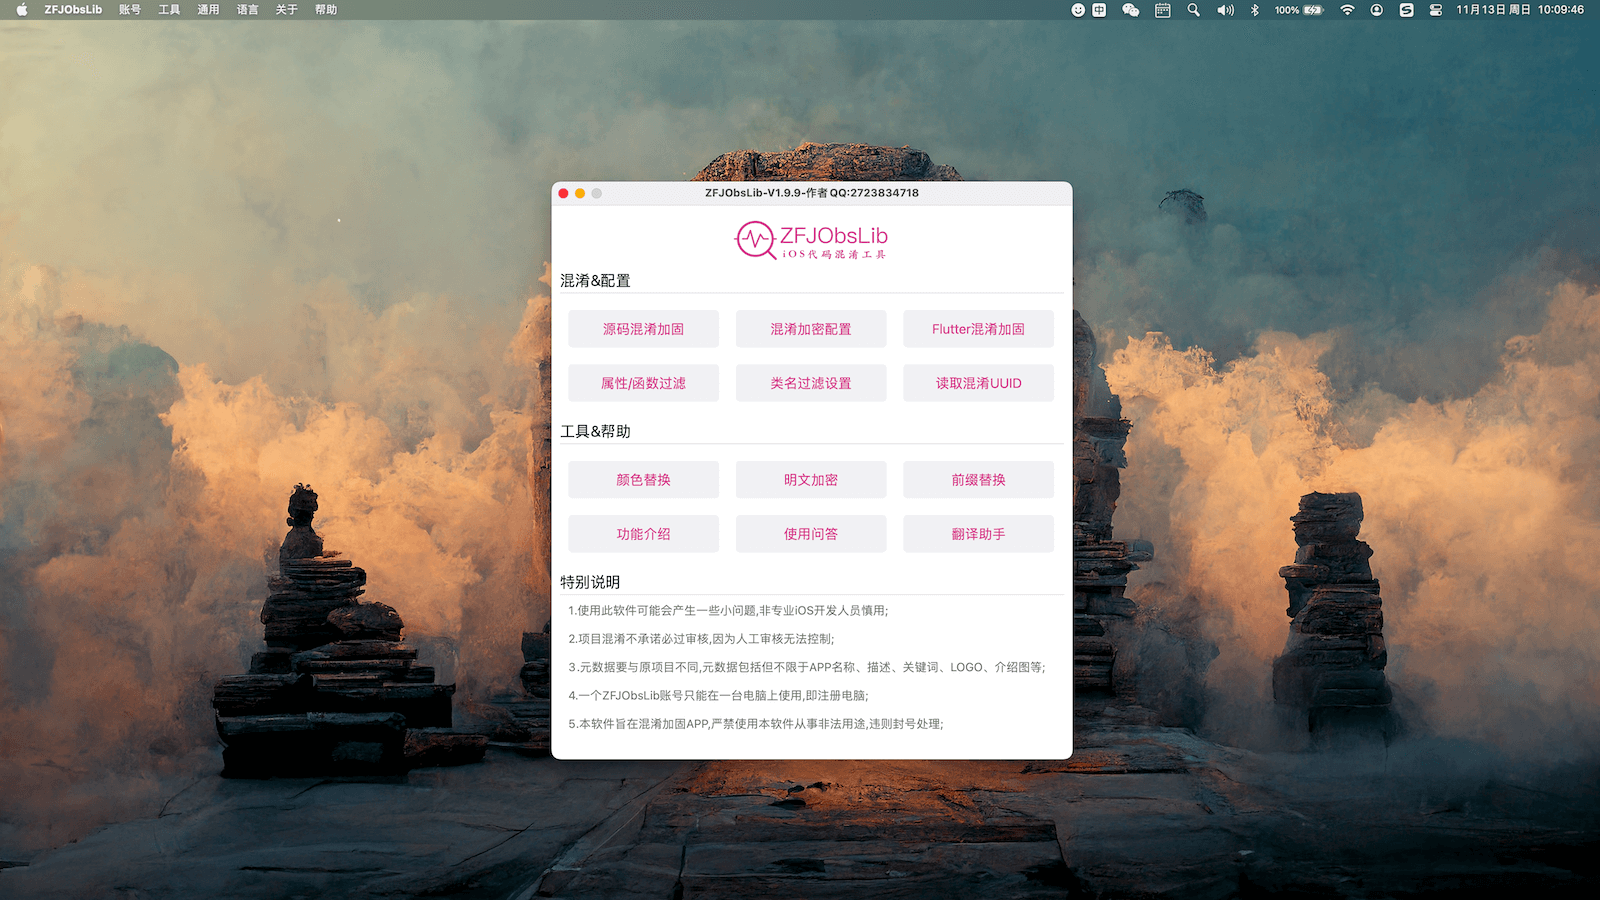Click the date and time display
The height and width of the screenshot is (900, 1600).
pyautogui.click(x=1519, y=10)
